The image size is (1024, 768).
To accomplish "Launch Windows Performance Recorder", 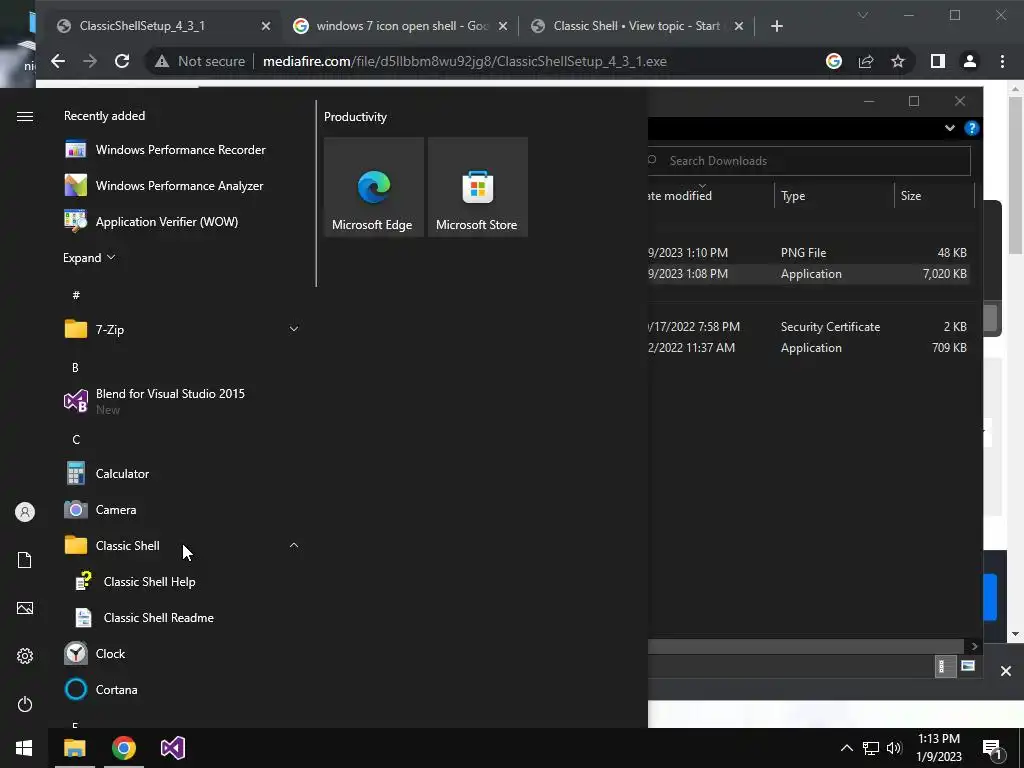I will coord(182,150).
